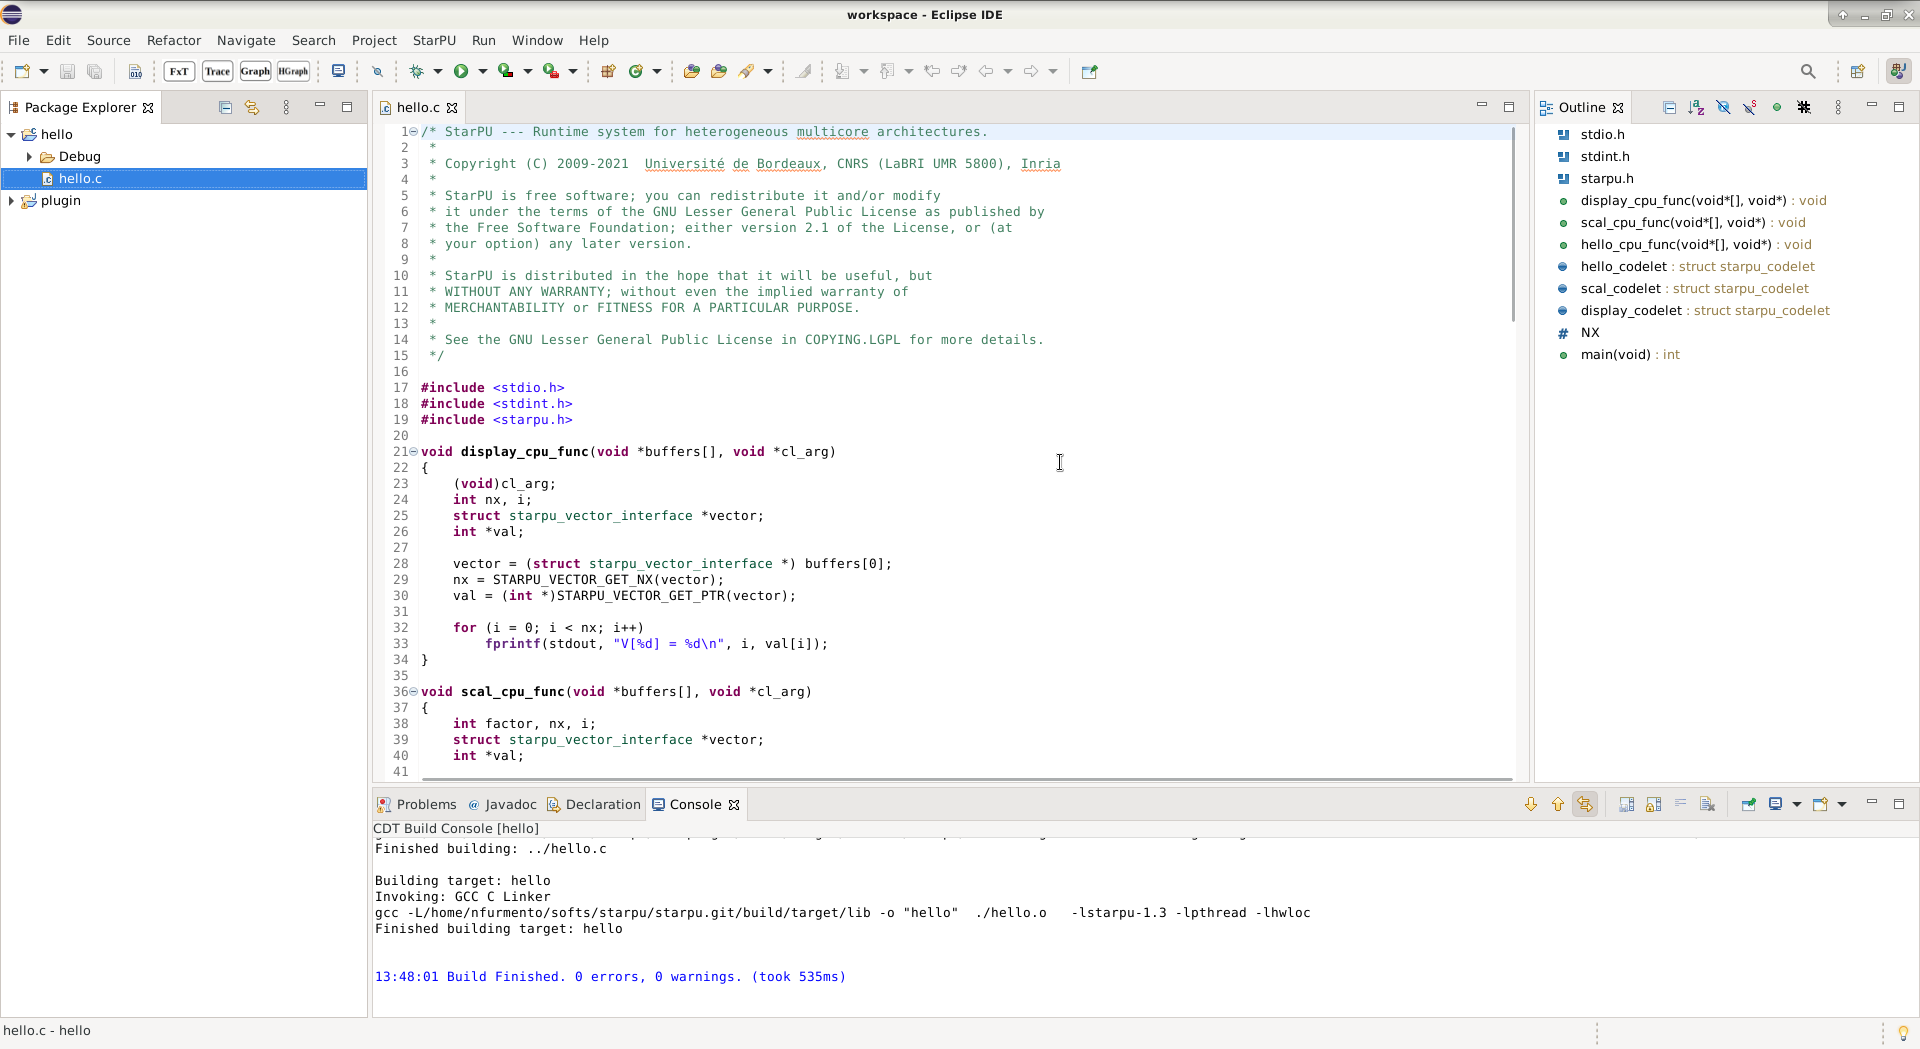Click the tip lightbulb in status bar
Image resolution: width=1920 pixels, height=1049 pixels.
click(x=1903, y=1033)
